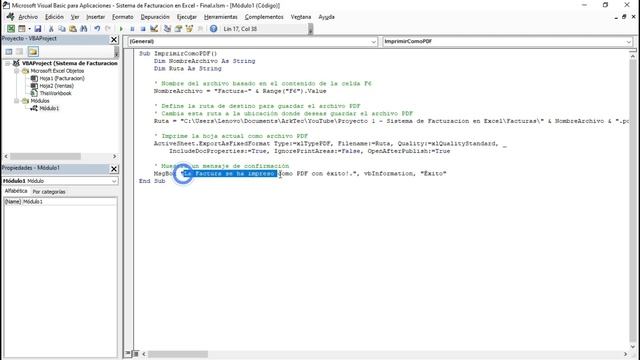Undo the last action with the arrow icon
The image size is (640, 360).
(97, 29)
